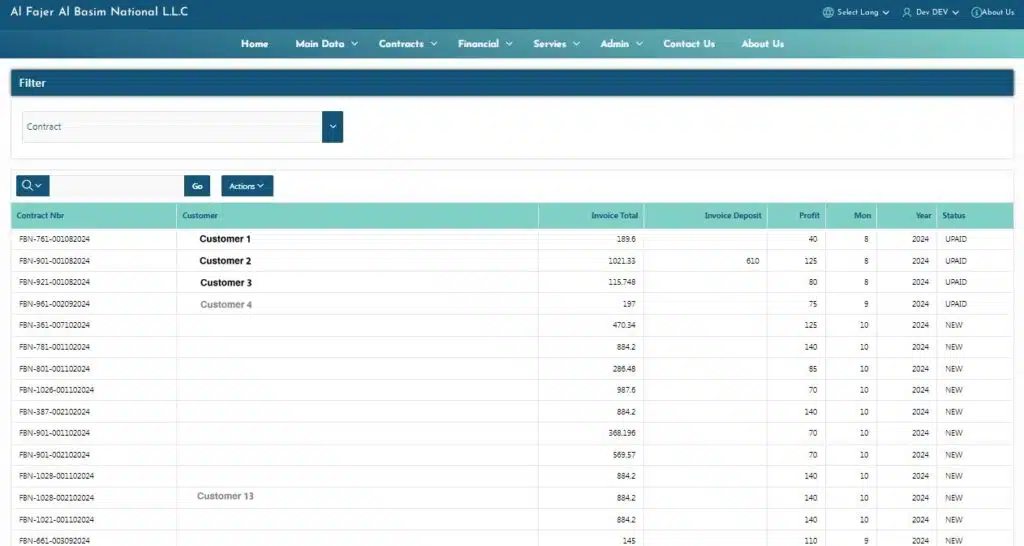Sort by Customer column header

click(200, 216)
